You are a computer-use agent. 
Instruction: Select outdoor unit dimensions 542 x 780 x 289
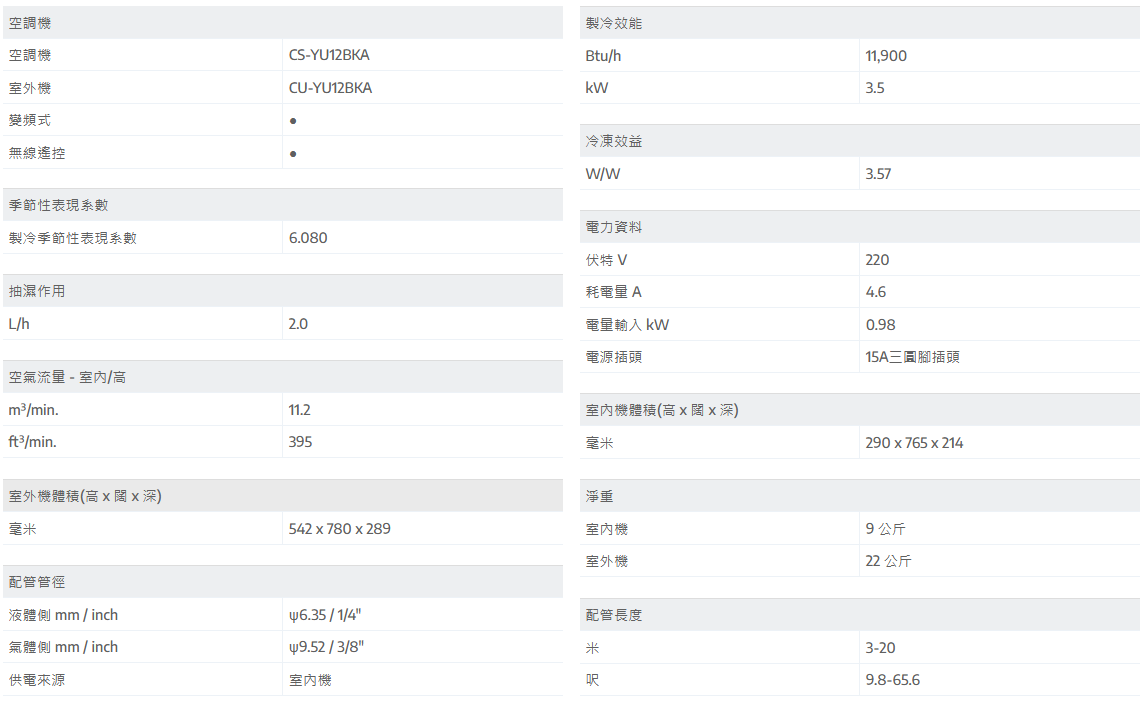[340, 529]
